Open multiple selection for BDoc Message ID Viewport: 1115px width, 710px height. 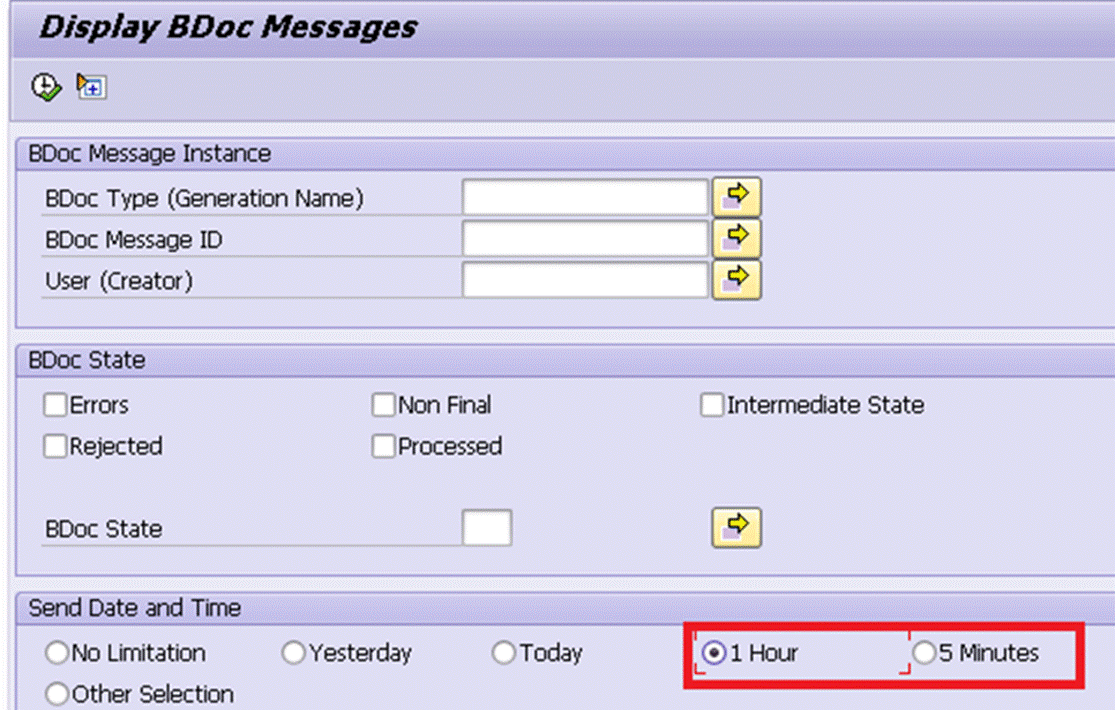tap(736, 238)
